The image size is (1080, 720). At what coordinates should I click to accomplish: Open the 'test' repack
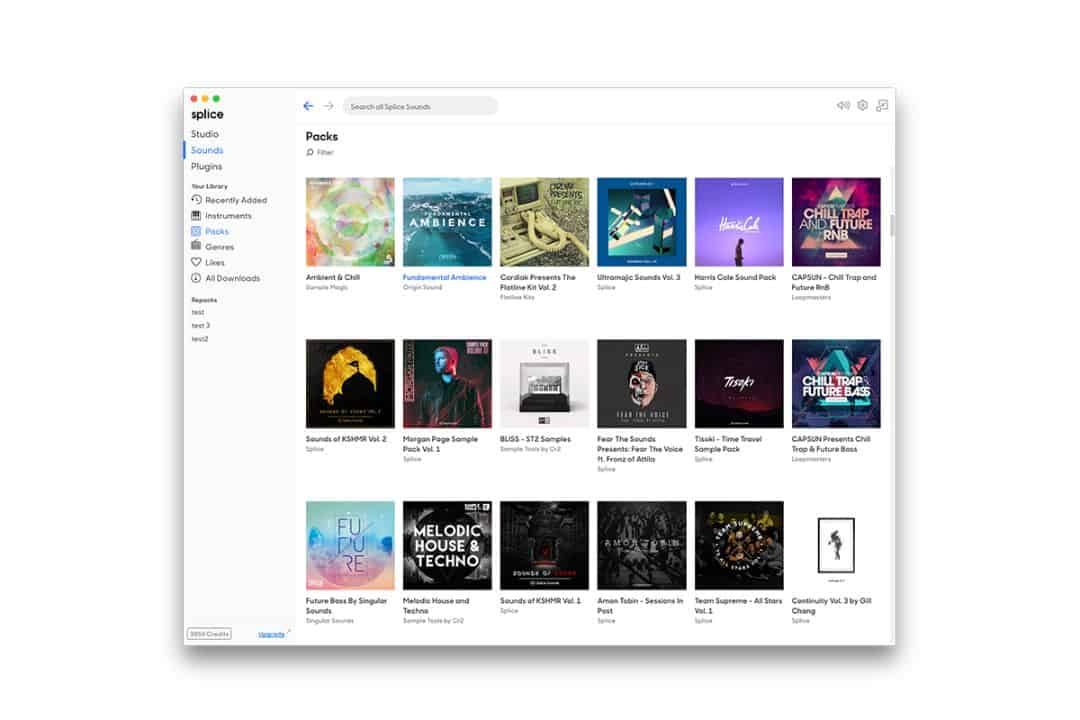(198, 312)
